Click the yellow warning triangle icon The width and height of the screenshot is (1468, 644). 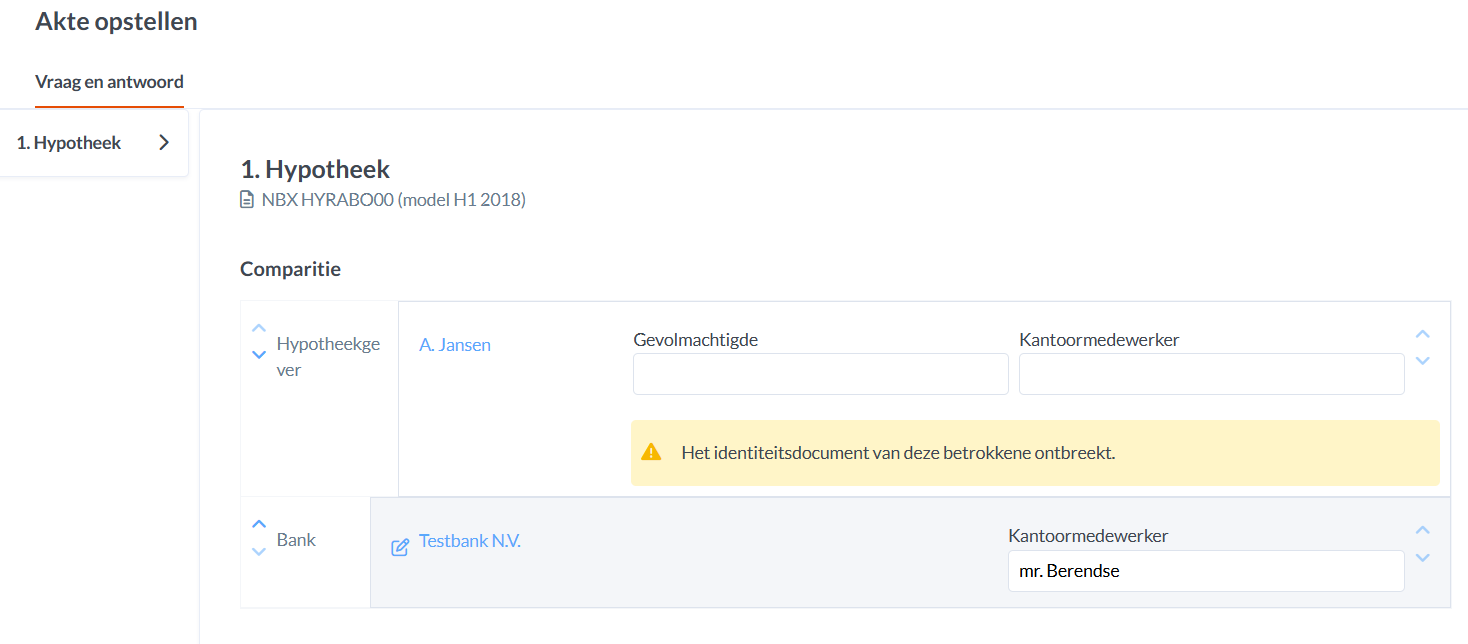(x=652, y=452)
